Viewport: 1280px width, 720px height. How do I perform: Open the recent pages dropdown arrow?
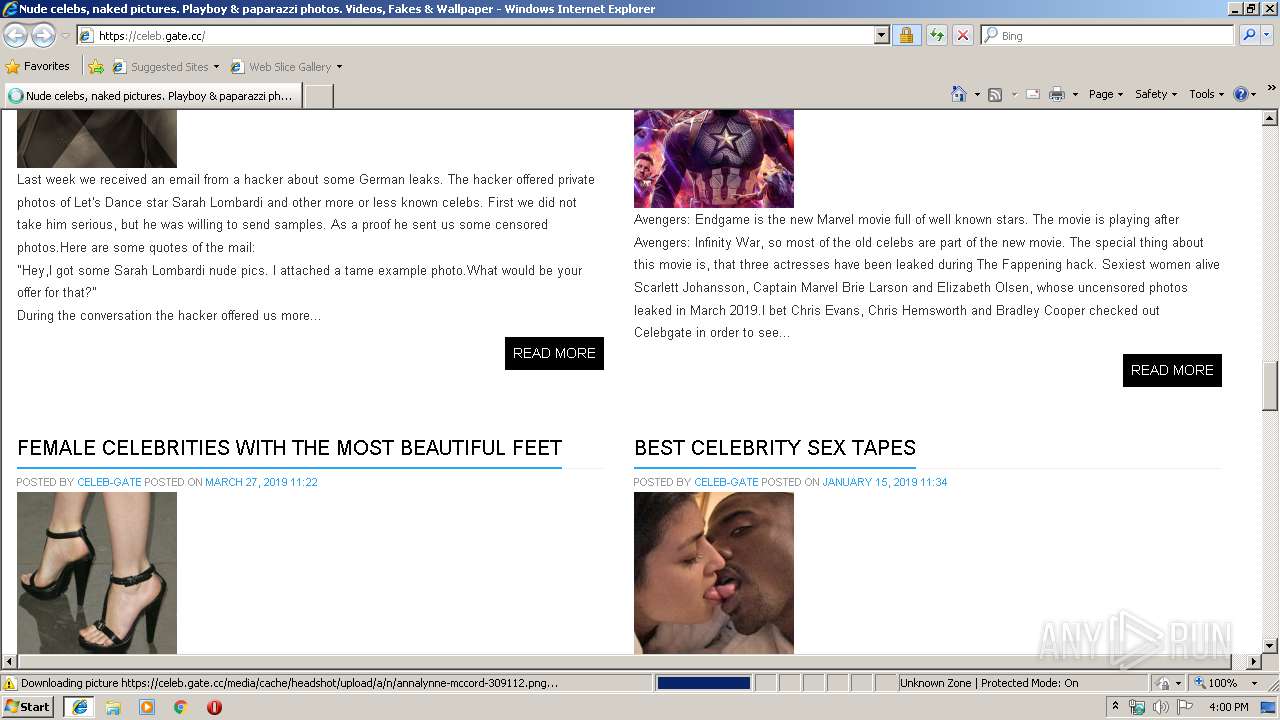click(65, 36)
